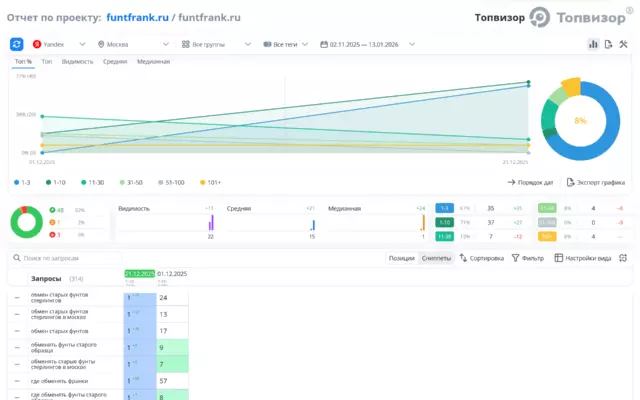
Task: Toggle the 31-50 series in chart legend
Action: point(131,182)
